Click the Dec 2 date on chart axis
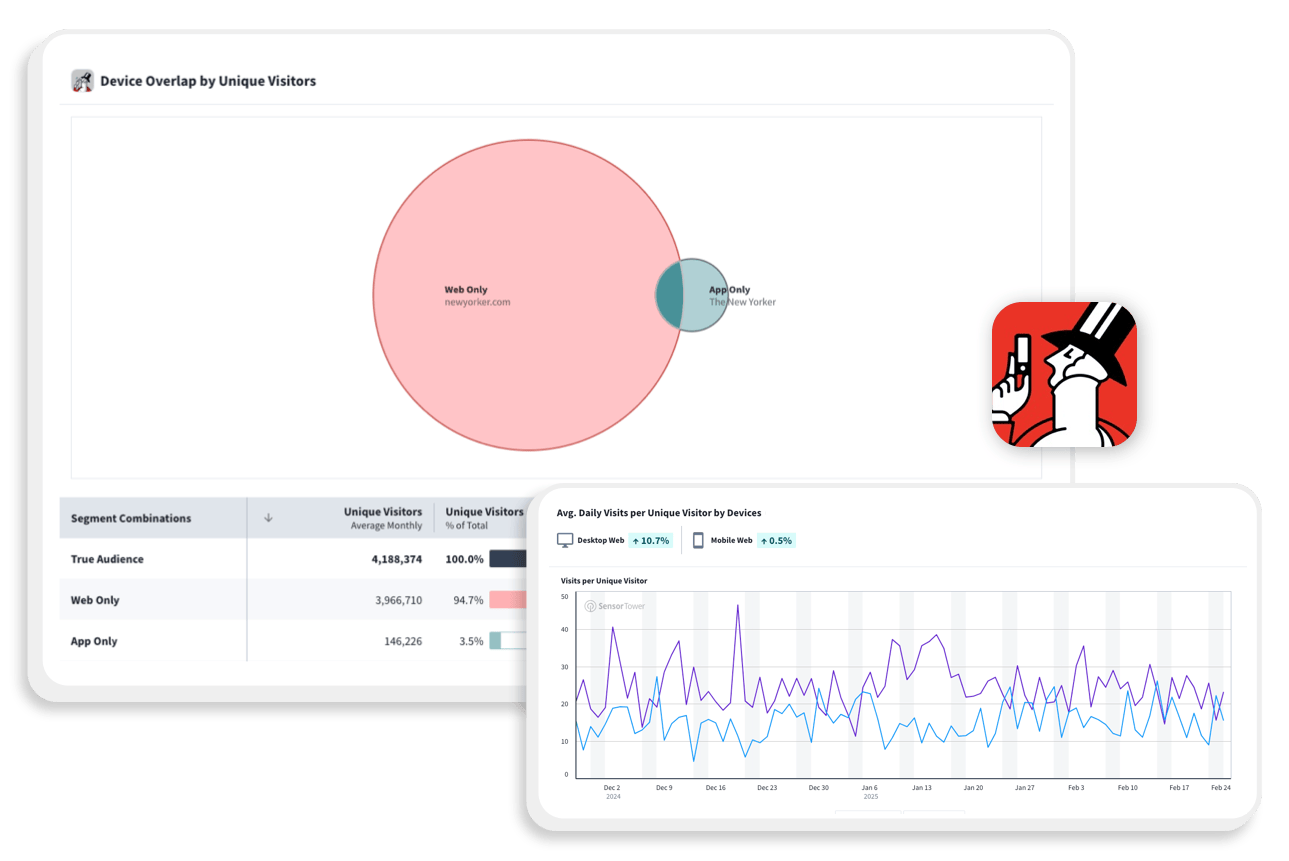The width and height of the screenshot is (1289, 861). click(x=612, y=788)
